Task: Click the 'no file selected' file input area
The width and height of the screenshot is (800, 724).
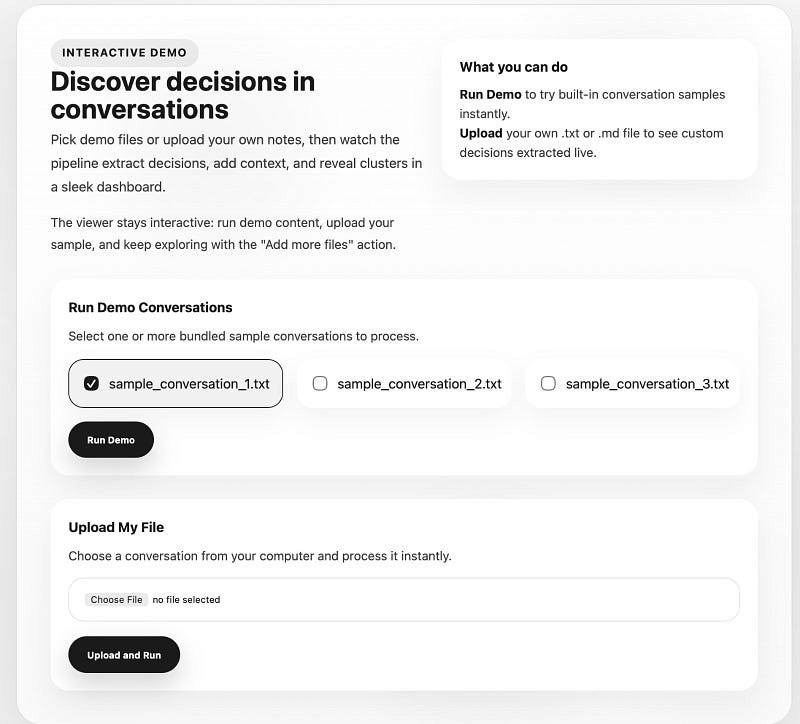Action: pyautogui.click(x=184, y=600)
